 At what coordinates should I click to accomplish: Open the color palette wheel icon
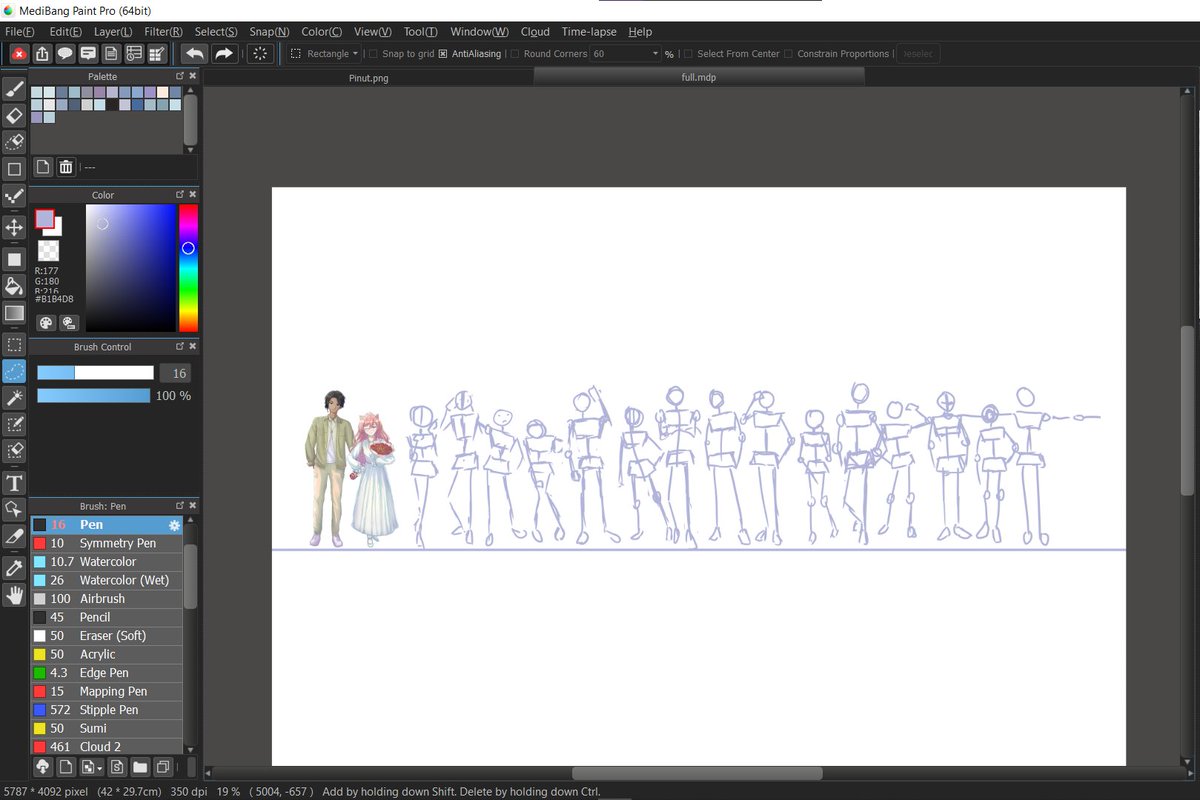45,322
